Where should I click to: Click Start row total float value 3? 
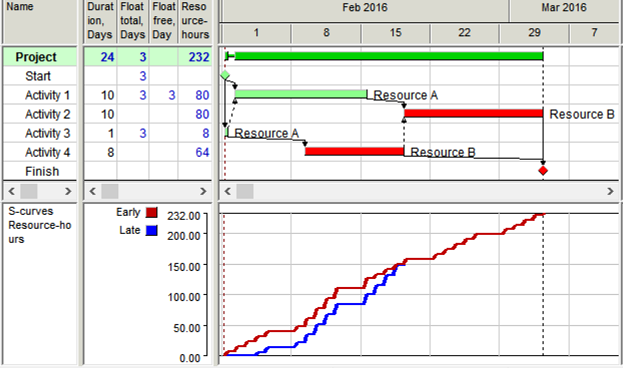coord(143,76)
